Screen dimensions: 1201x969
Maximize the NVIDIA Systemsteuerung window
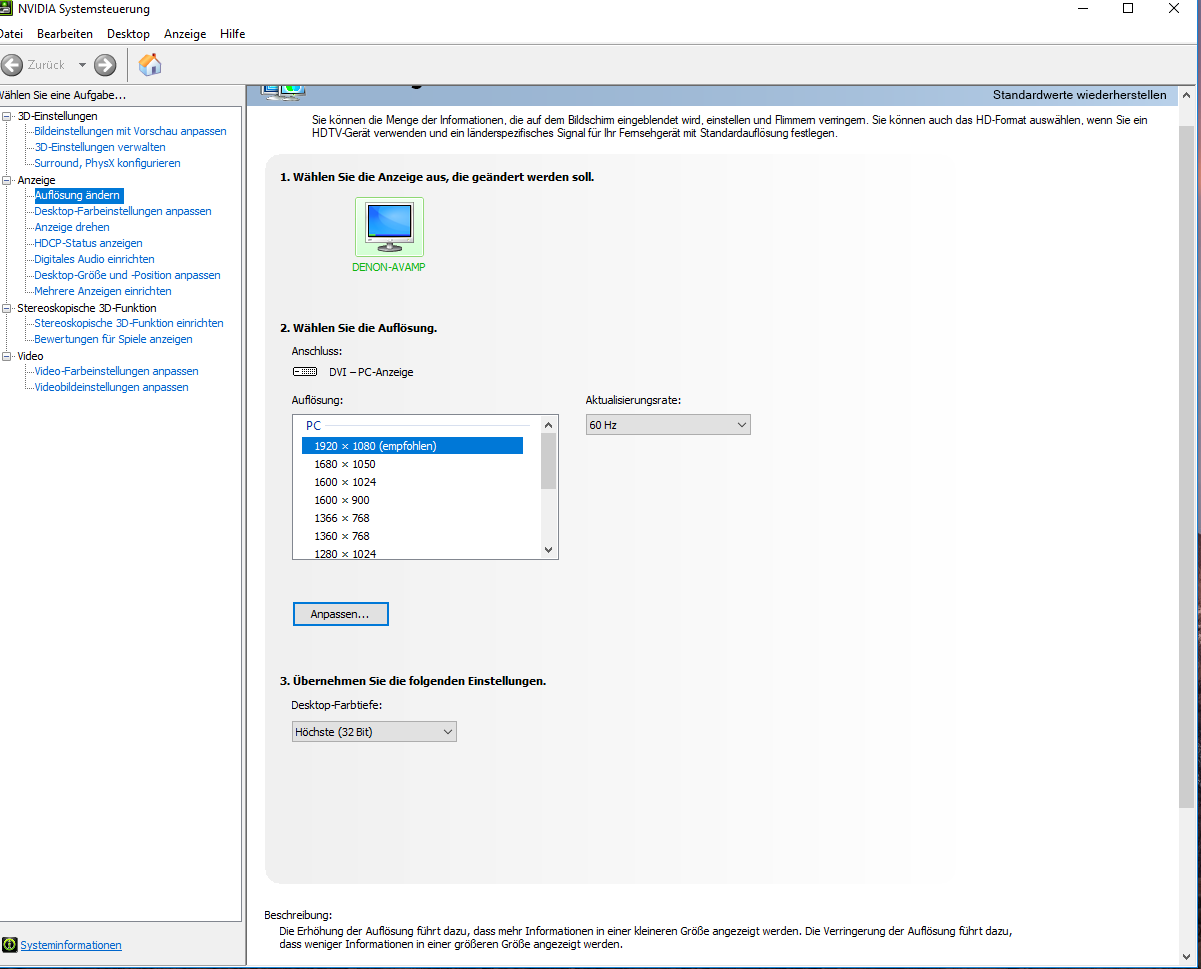point(1128,9)
